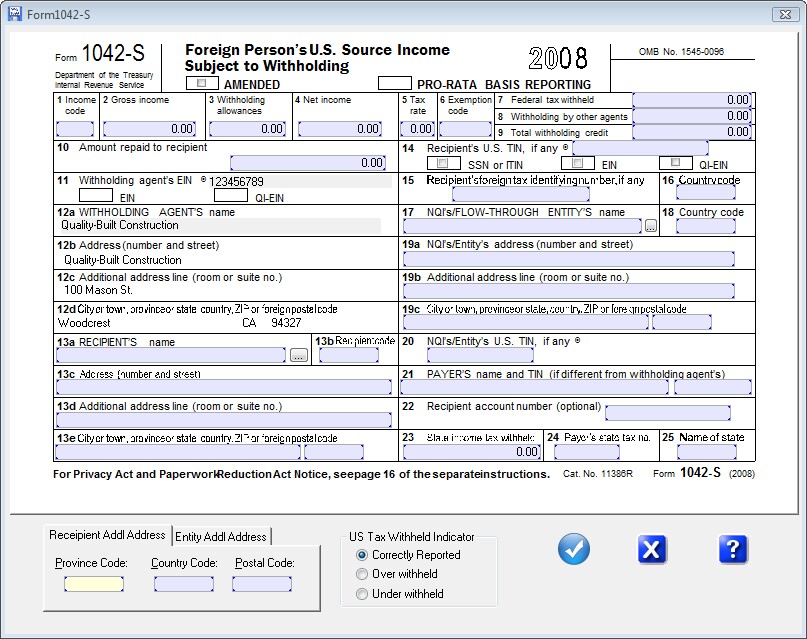Click box 18 Country code field
Viewport: 807px width, 639px height.
click(x=706, y=226)
